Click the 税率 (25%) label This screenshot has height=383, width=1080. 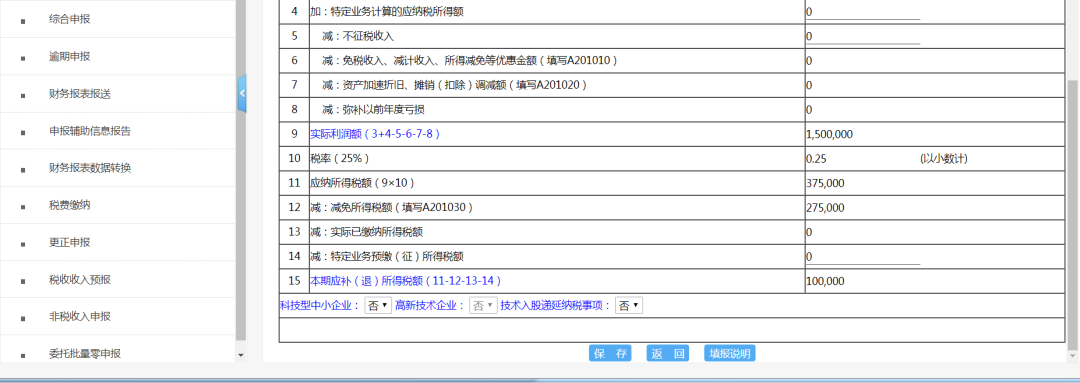[340, 158]
